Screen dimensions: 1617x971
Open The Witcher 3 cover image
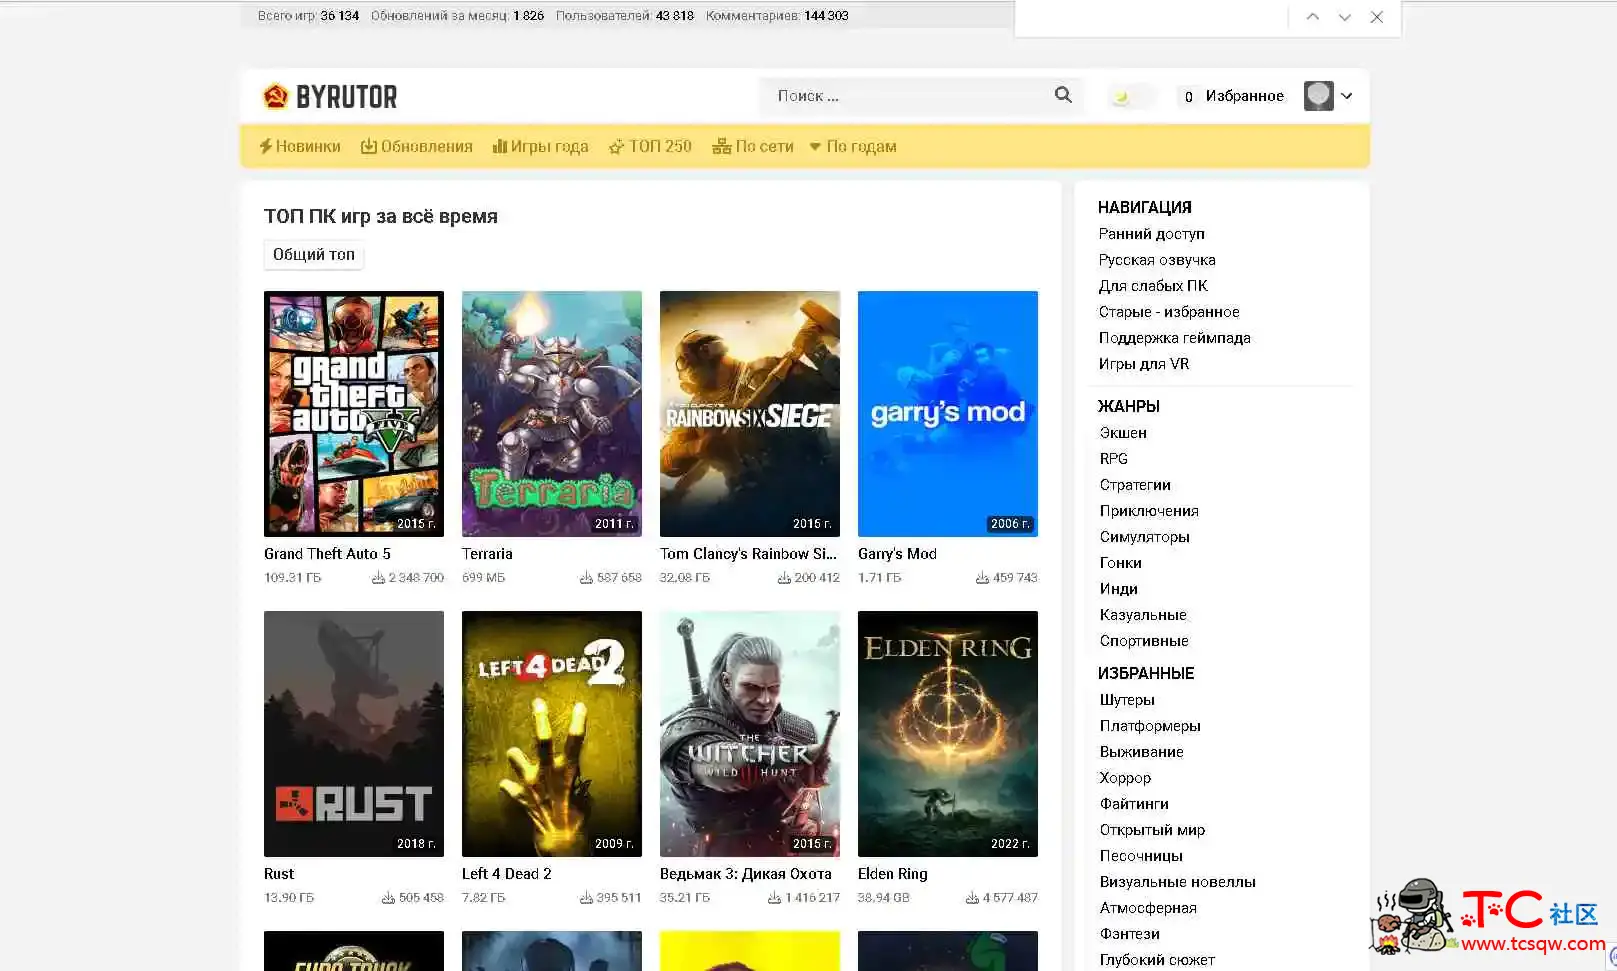(x=750, y=734)
